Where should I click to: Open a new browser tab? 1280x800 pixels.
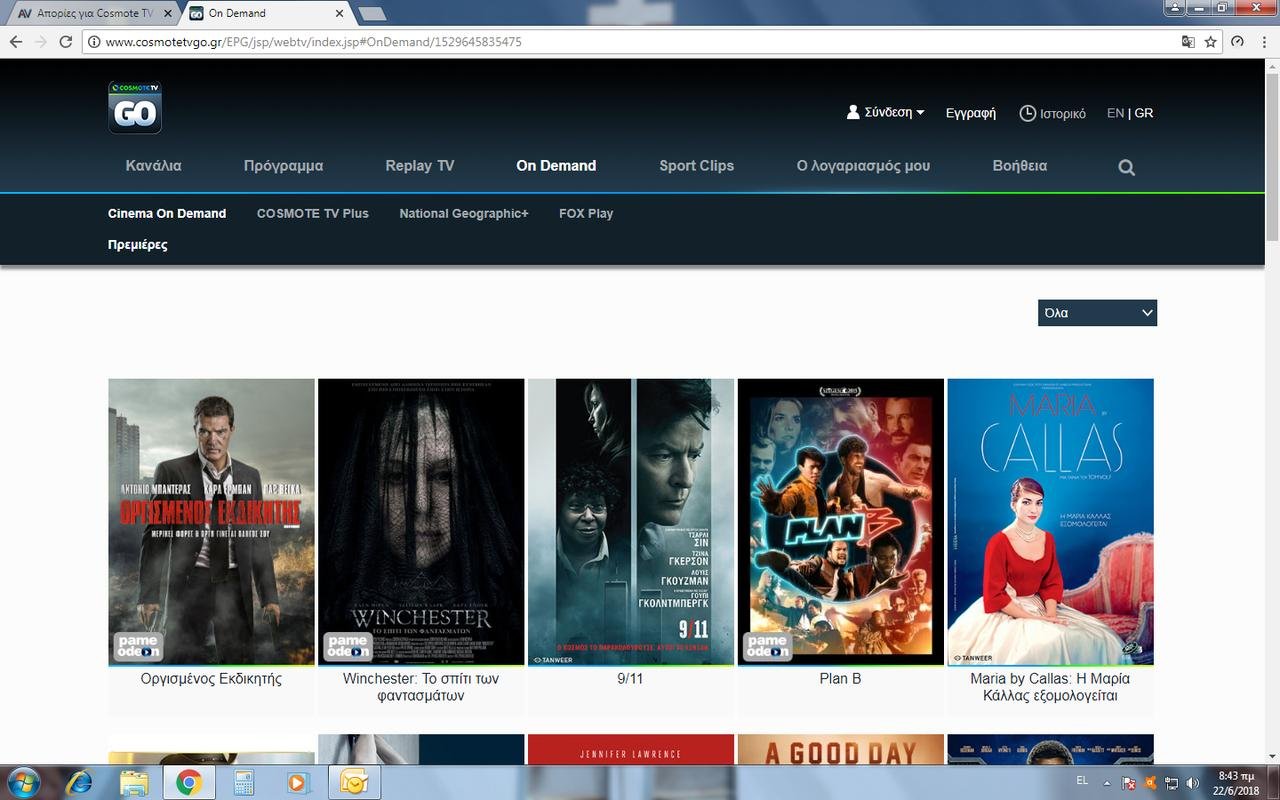(x=371, y=14)
